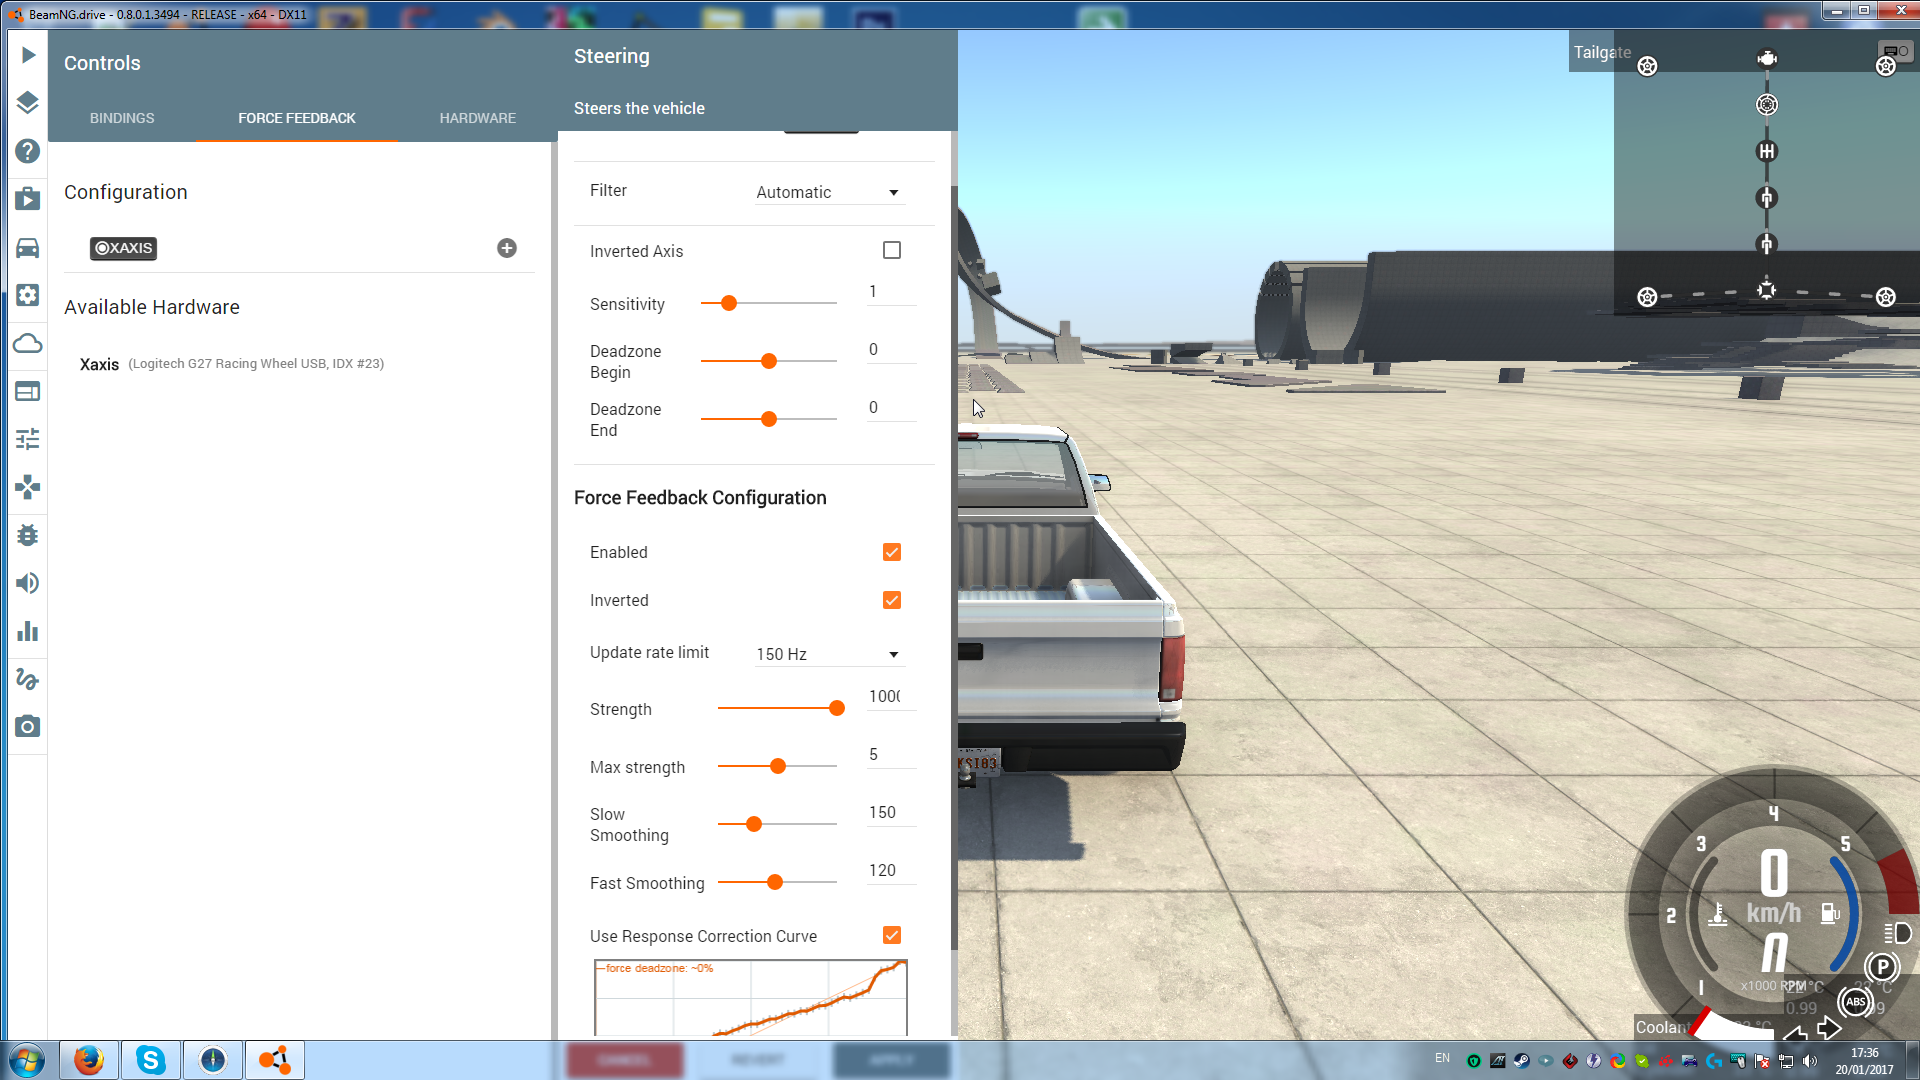Adjust the Max strength slider handle
Image resolution: width=1920 pixels, height=1080 pixels.
[x=778, y=766]
